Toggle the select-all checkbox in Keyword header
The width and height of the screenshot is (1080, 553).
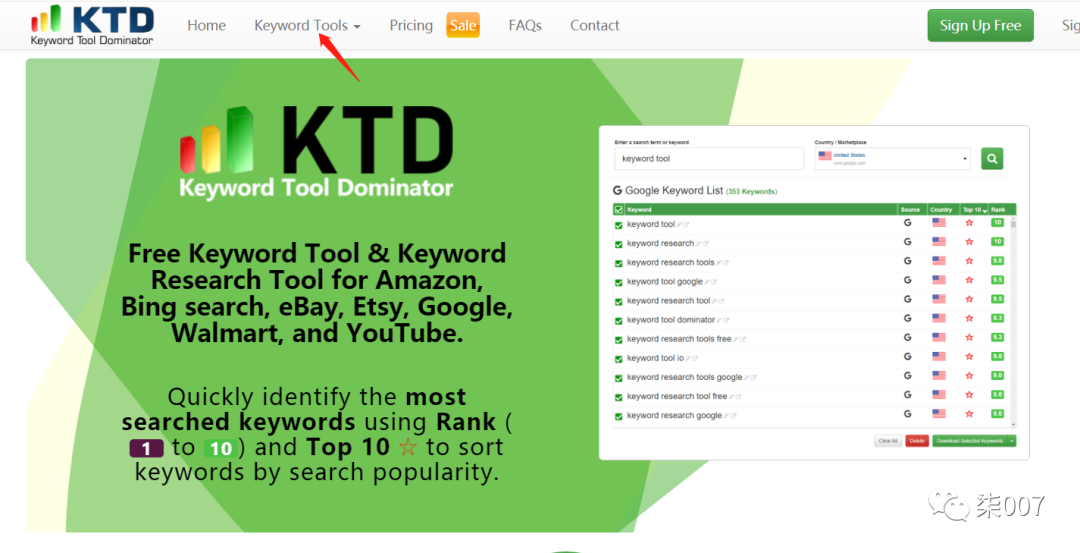pyautogui.click(x=619, y=209)
